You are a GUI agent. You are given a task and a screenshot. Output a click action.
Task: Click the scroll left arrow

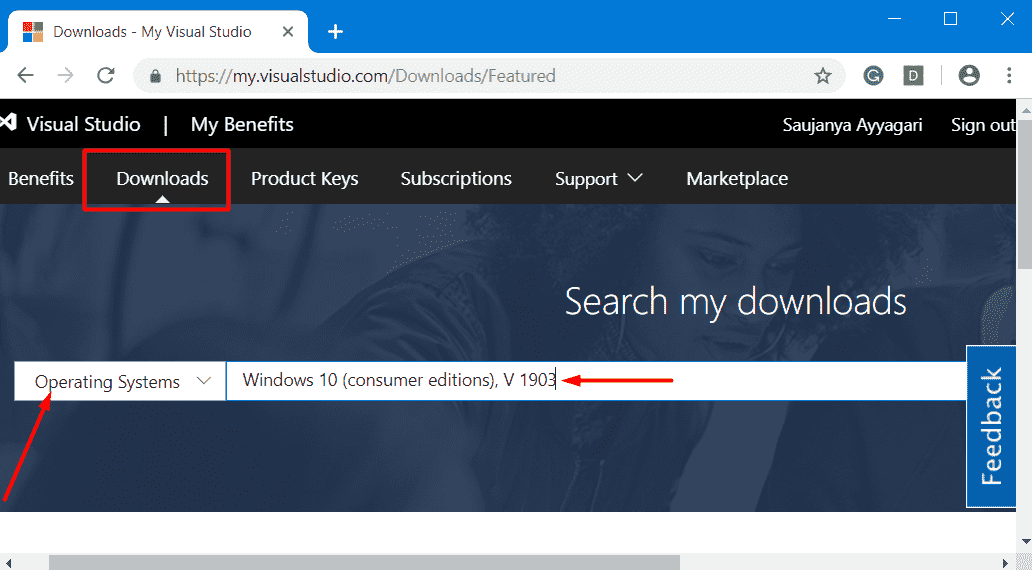point(7,563)
